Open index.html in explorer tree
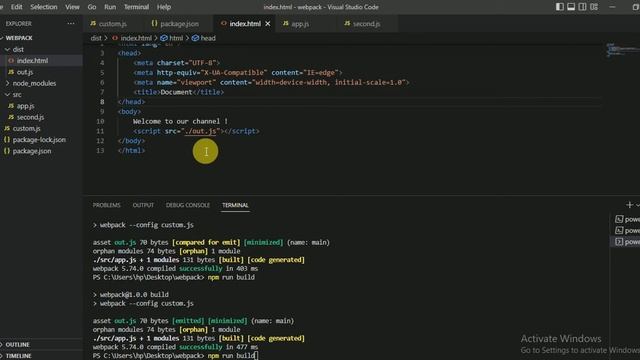Viewport: 640px width, 360px height. (32, 61)
